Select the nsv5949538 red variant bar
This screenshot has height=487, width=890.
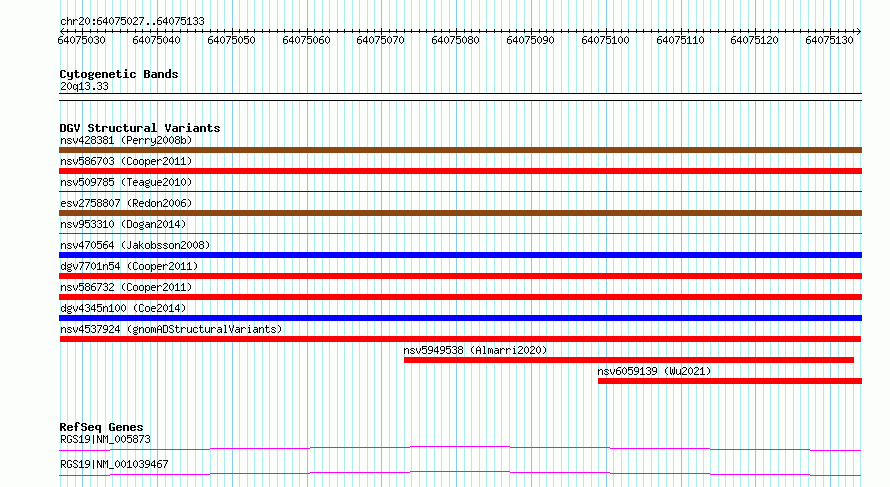pyautogui.click(x=629, y=360)
